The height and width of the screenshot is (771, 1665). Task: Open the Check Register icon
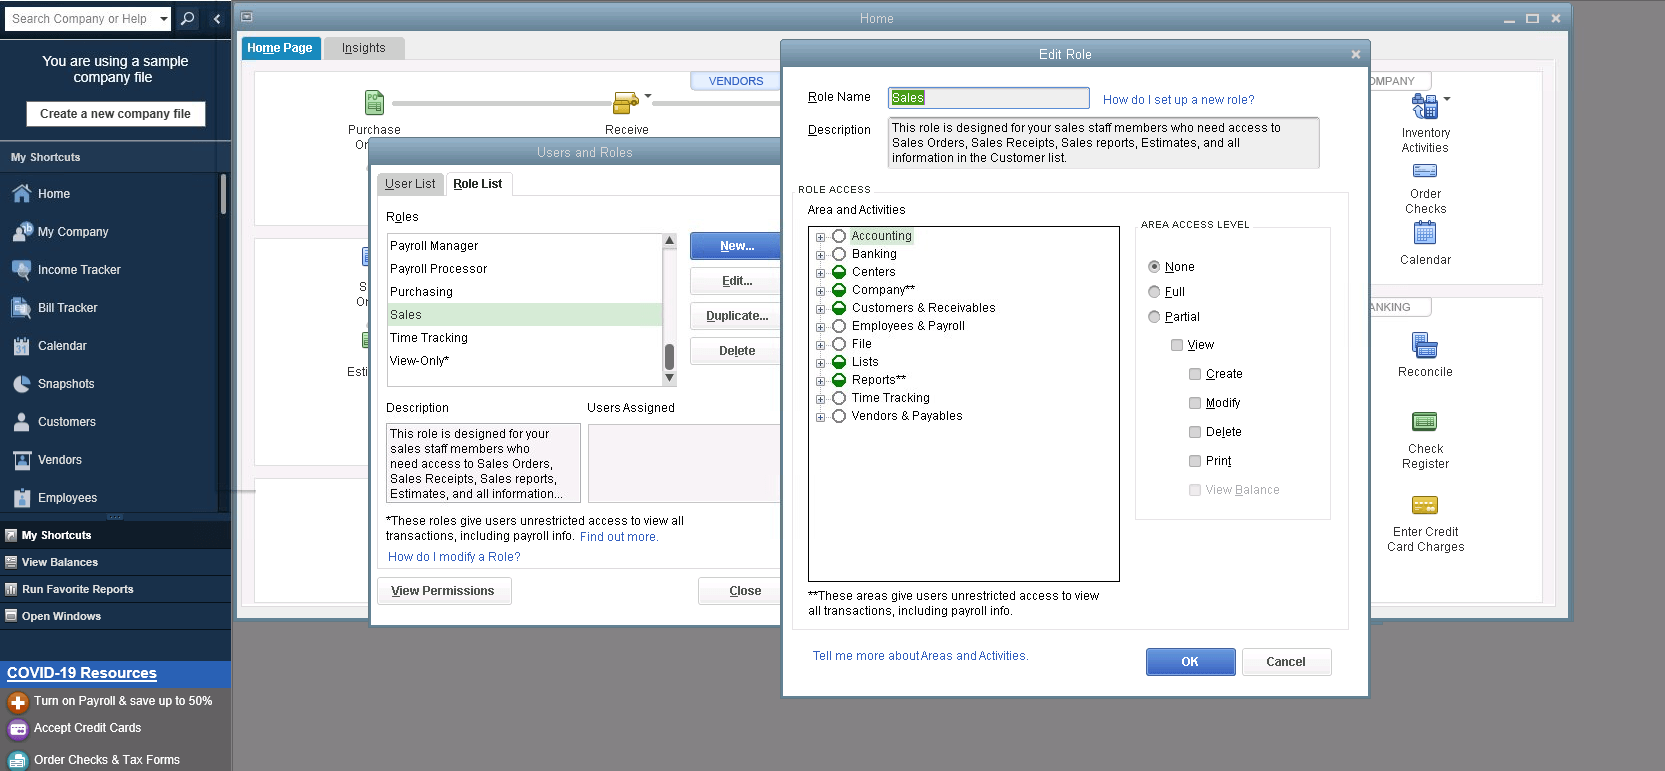pos(1424,422)
